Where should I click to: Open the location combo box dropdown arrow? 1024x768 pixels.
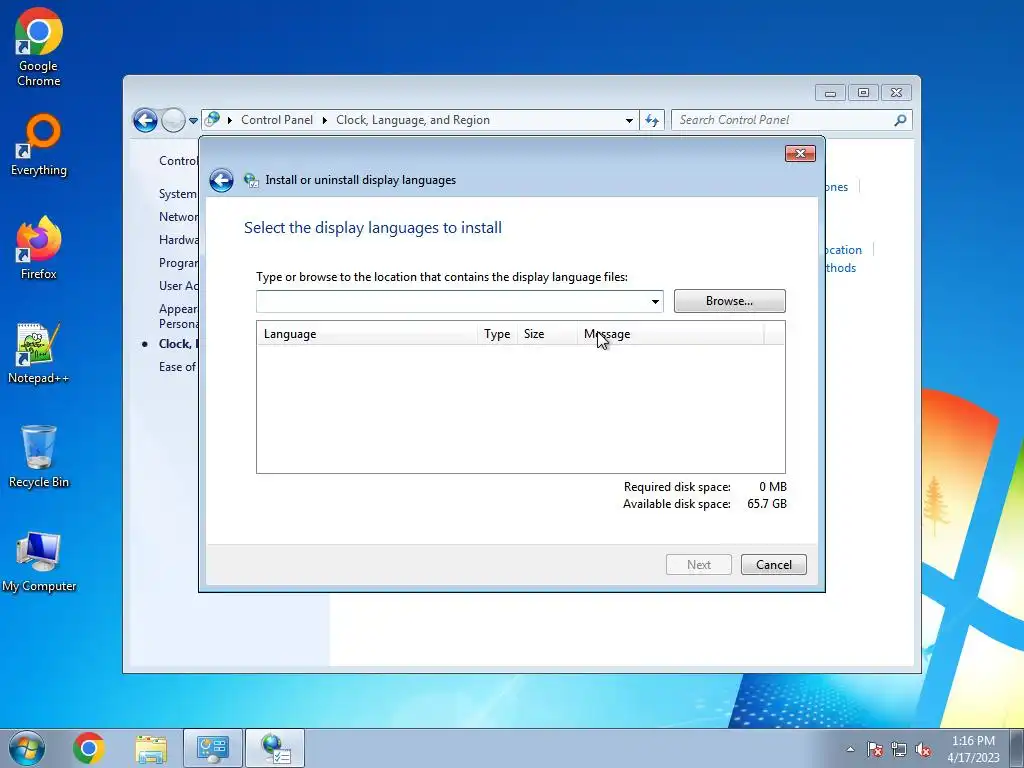[655, 301]
